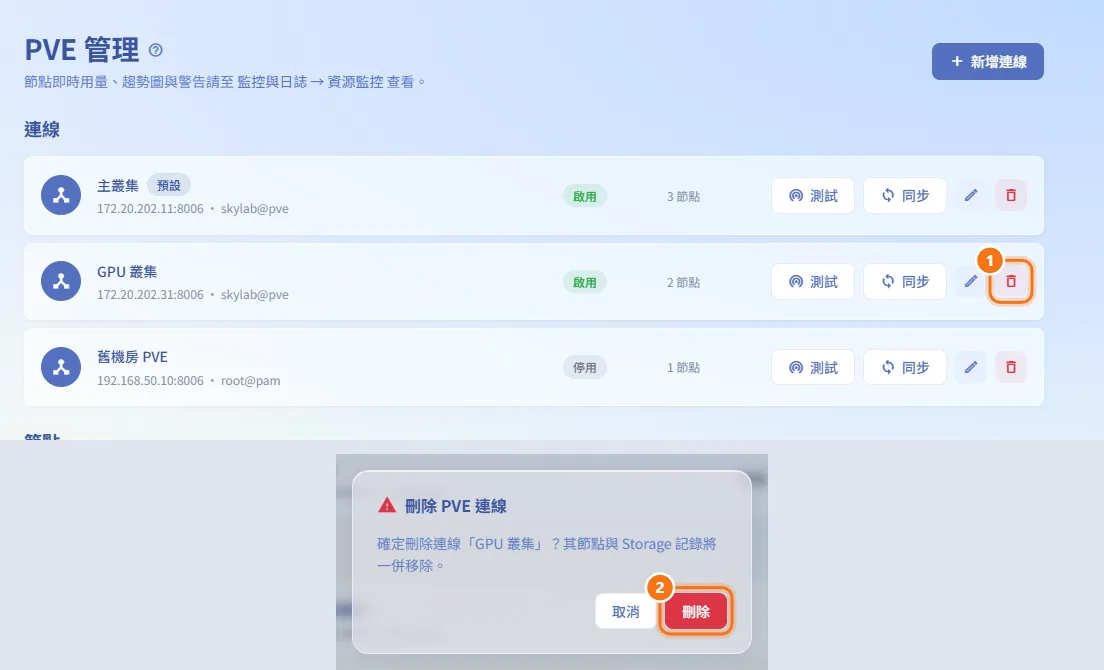Click the GPU 叢集 connection name
Screen dimensions: 1104x670
click(127, 272)
